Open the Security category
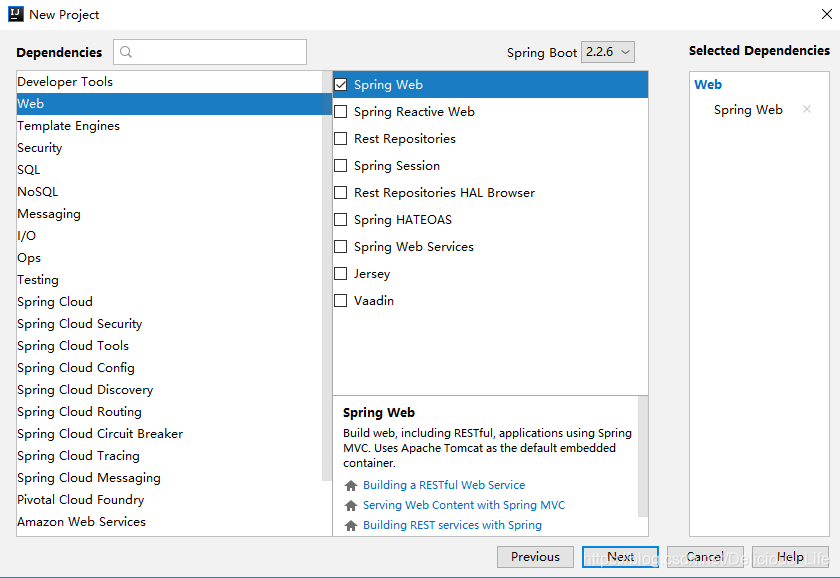Viewport: 840px width, 578px height. point(169,148)
